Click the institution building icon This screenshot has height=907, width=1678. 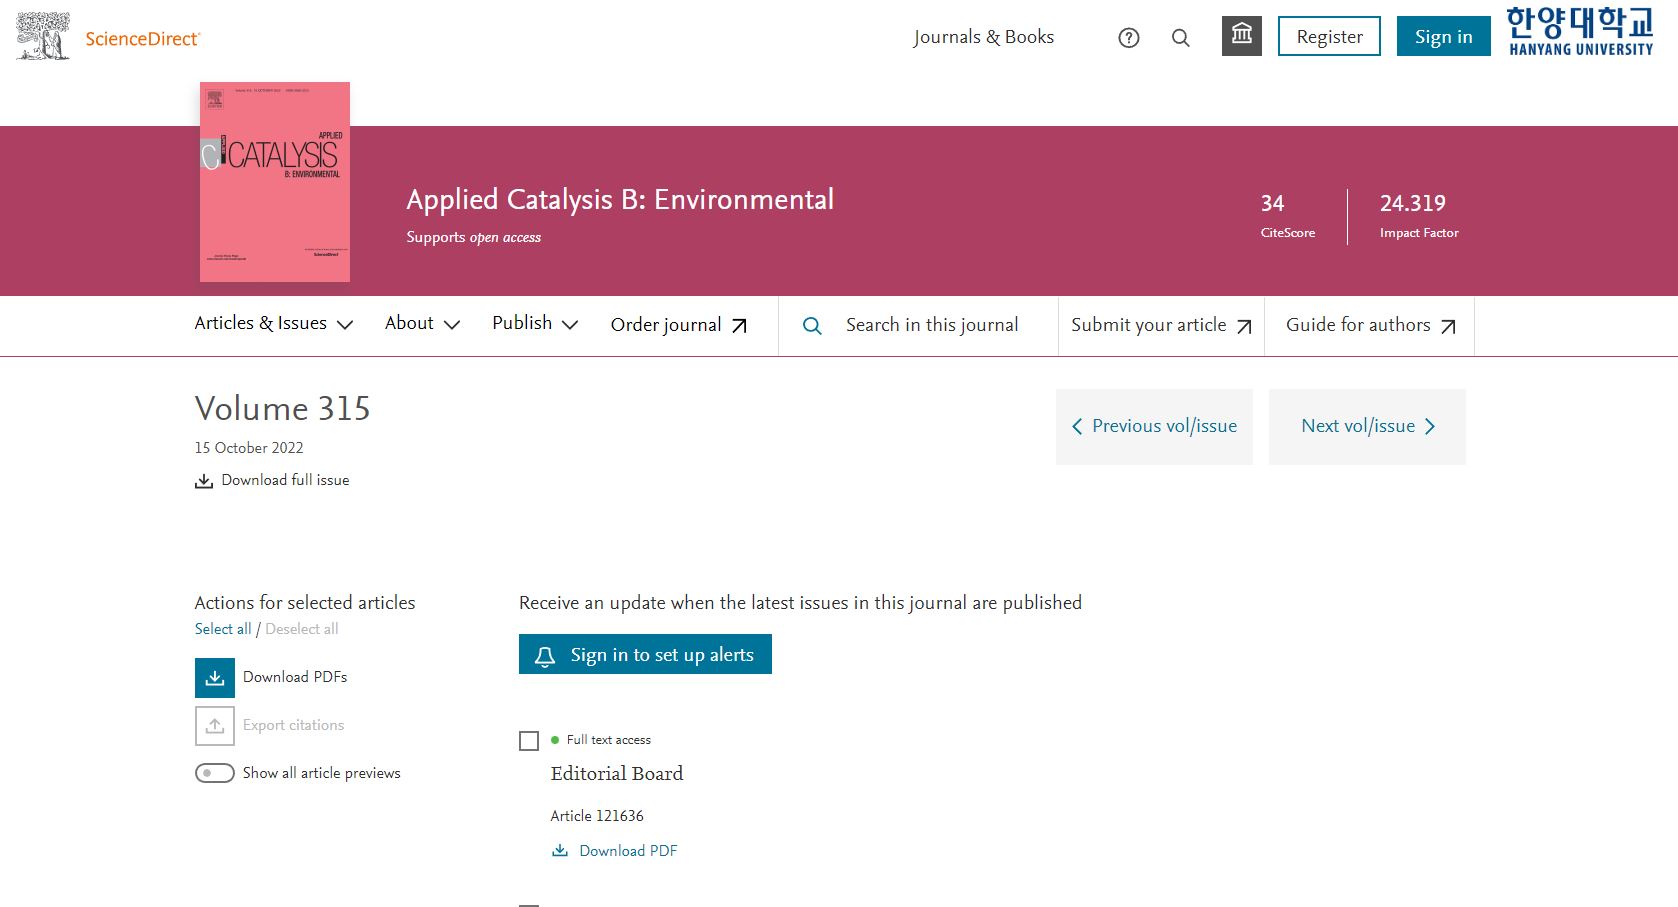coord(1241,36)
